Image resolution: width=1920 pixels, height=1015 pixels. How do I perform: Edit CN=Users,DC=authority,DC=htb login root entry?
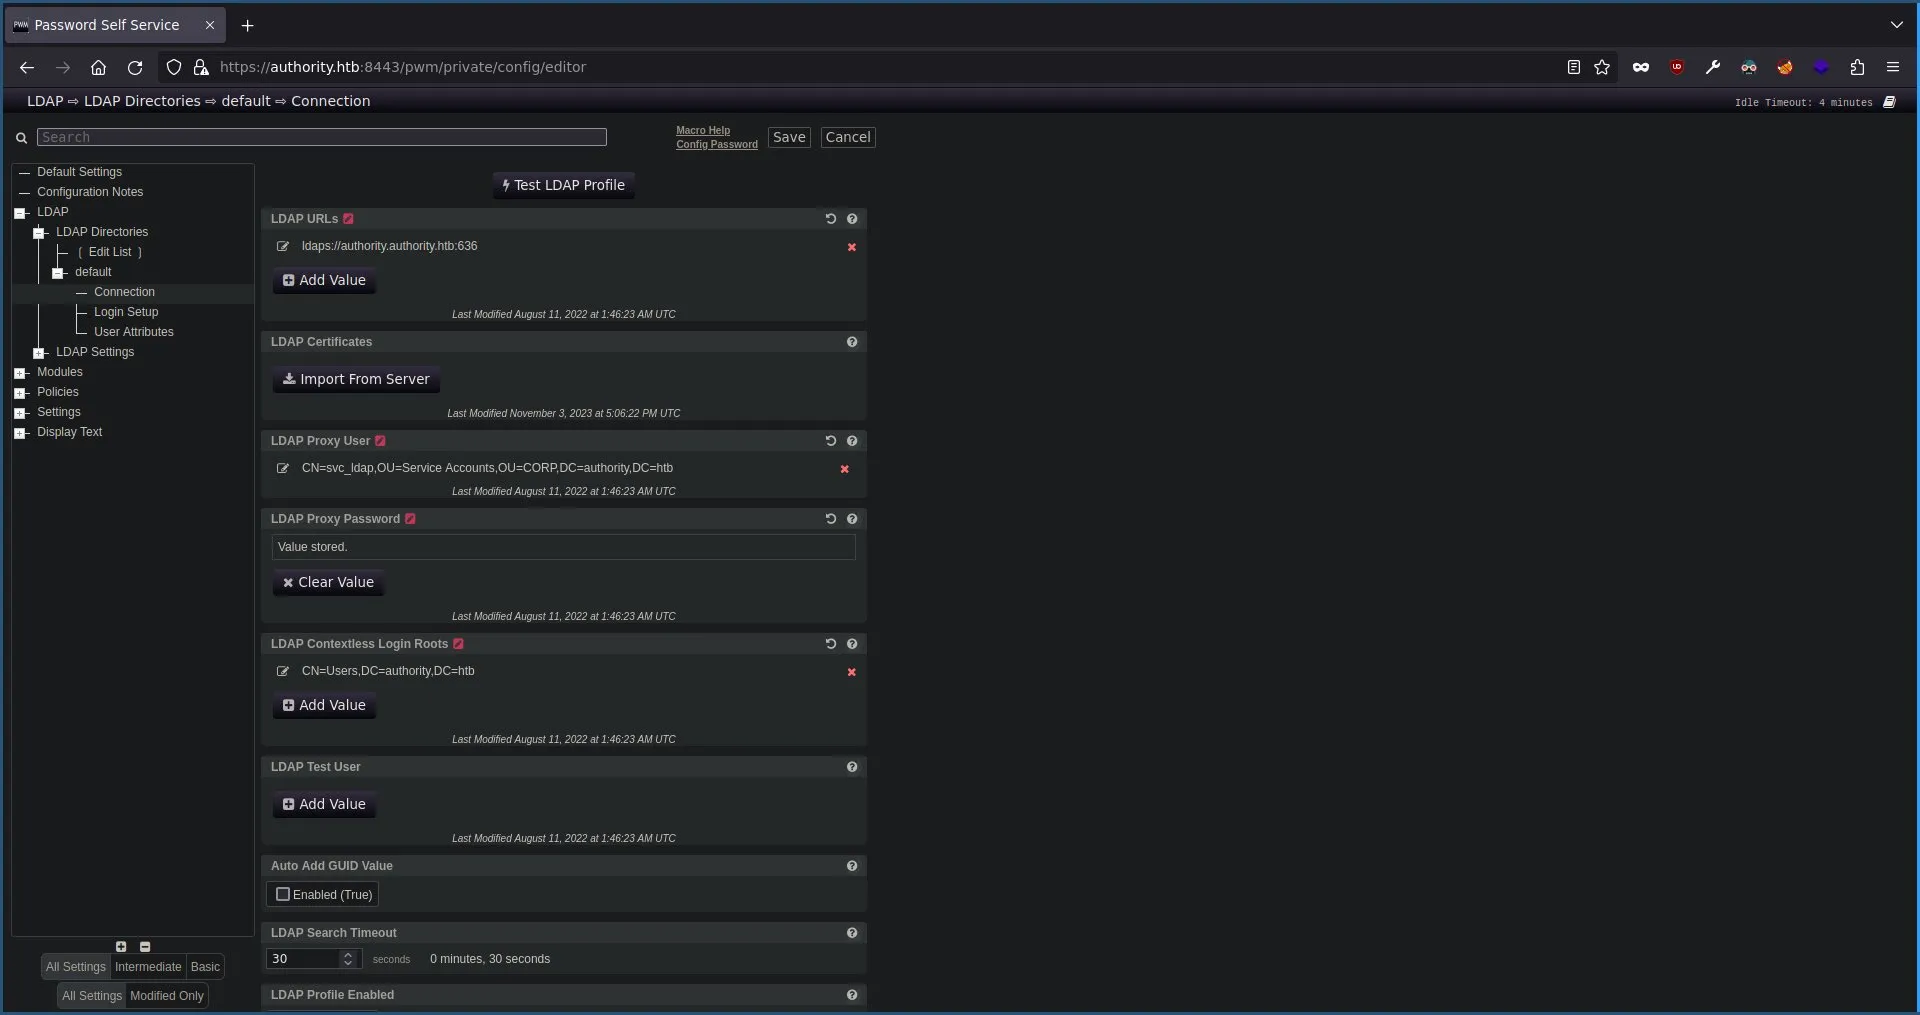[283, 671]
